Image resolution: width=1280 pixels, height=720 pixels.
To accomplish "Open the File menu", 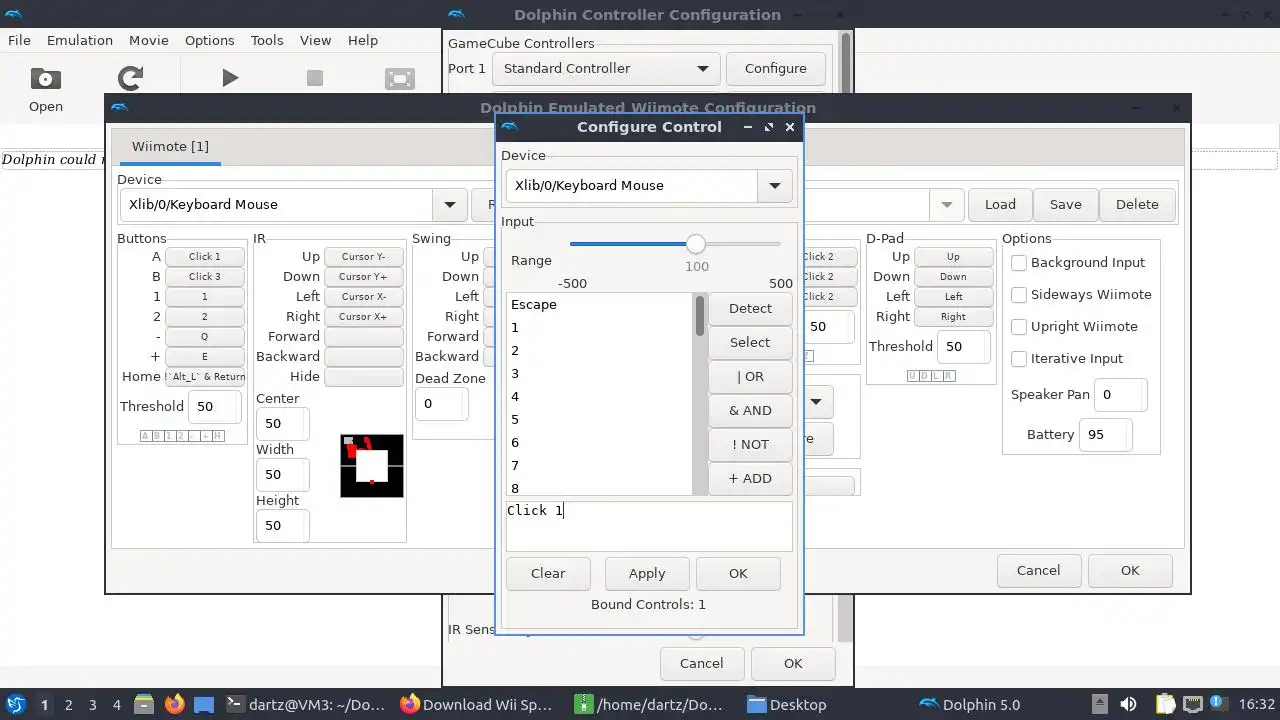I will (19, 40).
